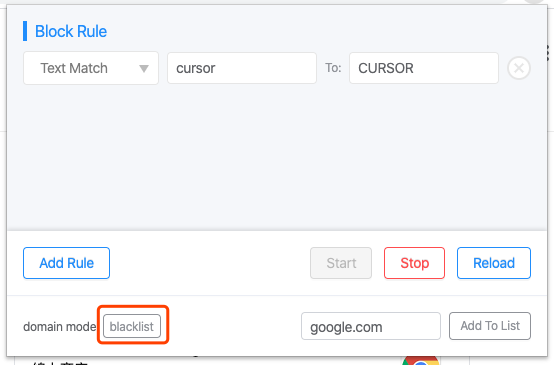Click the blue accent bar beside Block Rule
Image resolution: width=554 pixels, height=365 pixels.
(25, 31)
